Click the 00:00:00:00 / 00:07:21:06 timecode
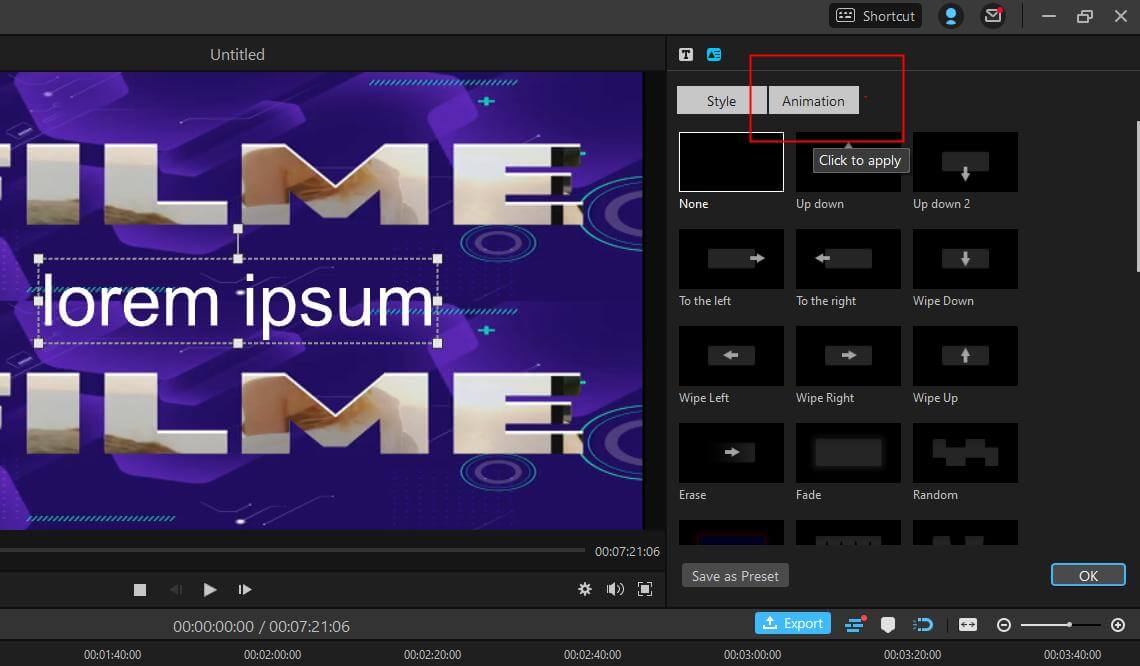 click(261, 626)
